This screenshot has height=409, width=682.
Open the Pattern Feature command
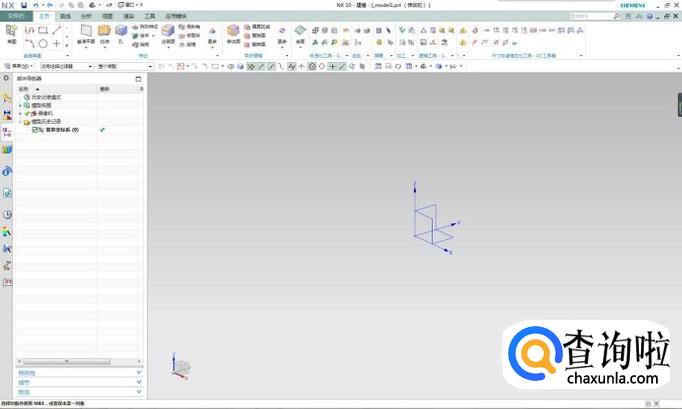(x=145, y=27)
